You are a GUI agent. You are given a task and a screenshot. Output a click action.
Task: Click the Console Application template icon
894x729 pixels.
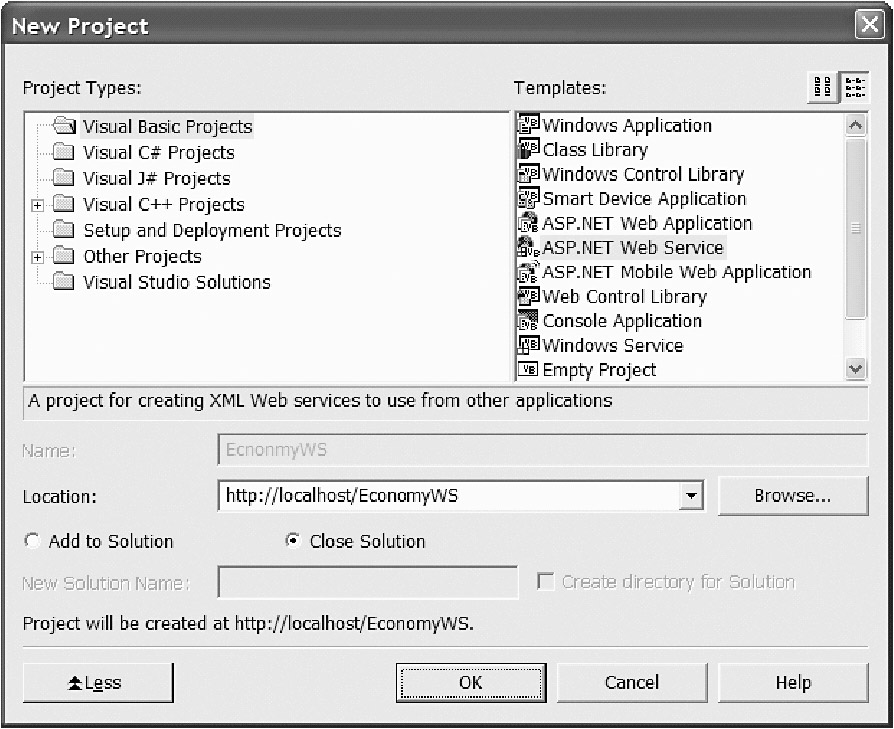(x=528, y=321)
